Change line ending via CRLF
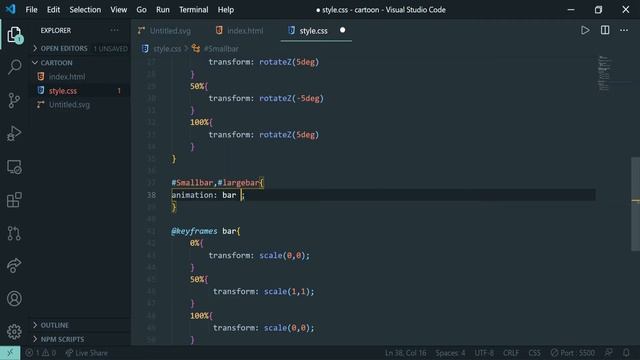 point(511,353)
